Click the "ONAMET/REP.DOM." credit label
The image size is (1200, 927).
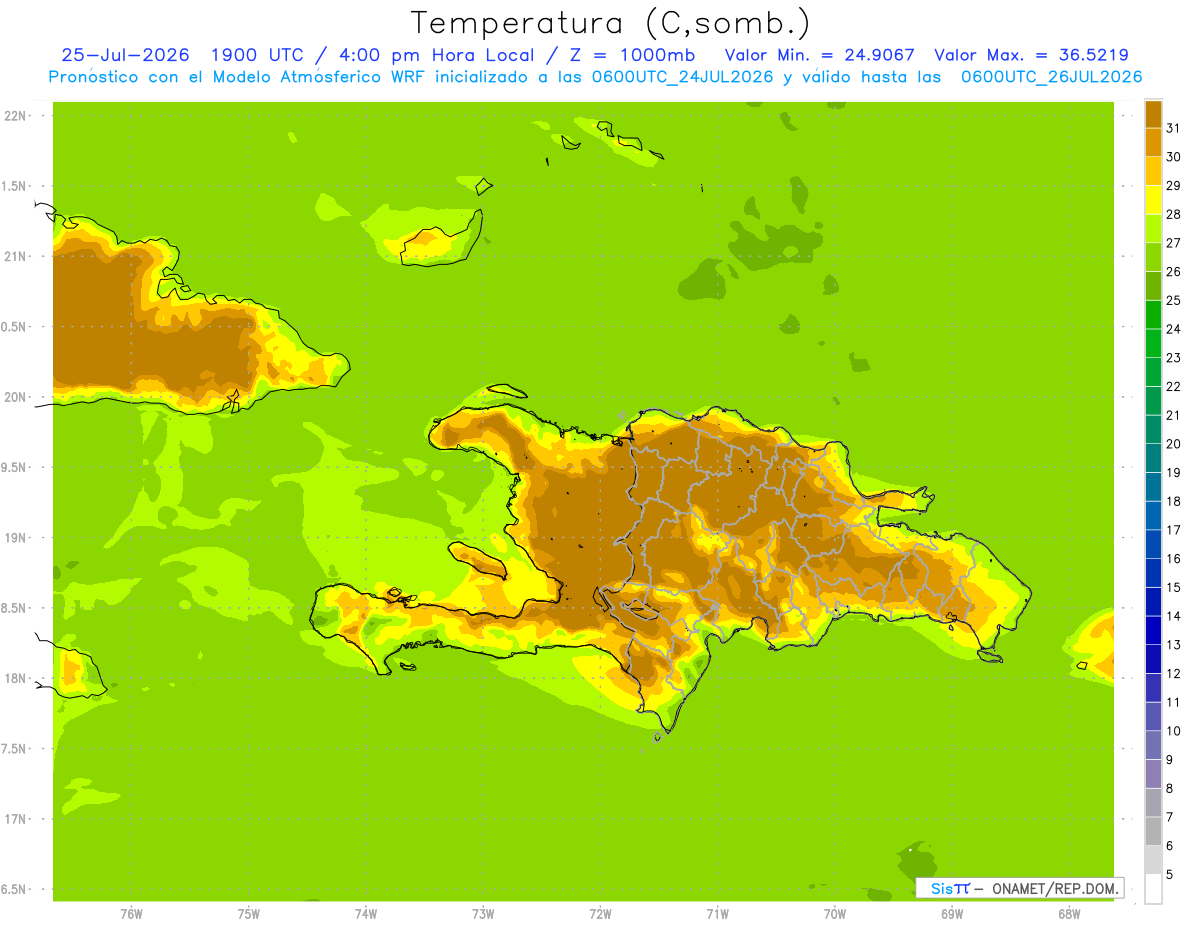point(1054,888)
